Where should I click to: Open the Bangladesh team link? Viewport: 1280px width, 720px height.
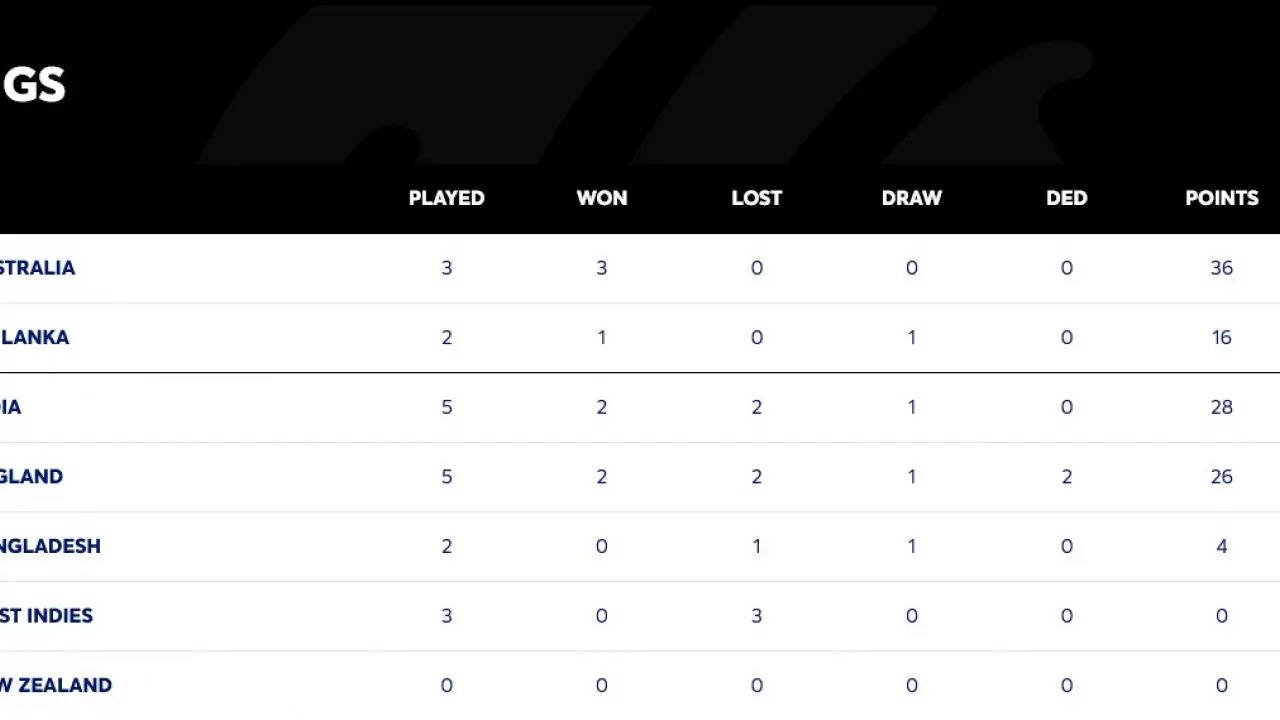[x=50, y=546]
